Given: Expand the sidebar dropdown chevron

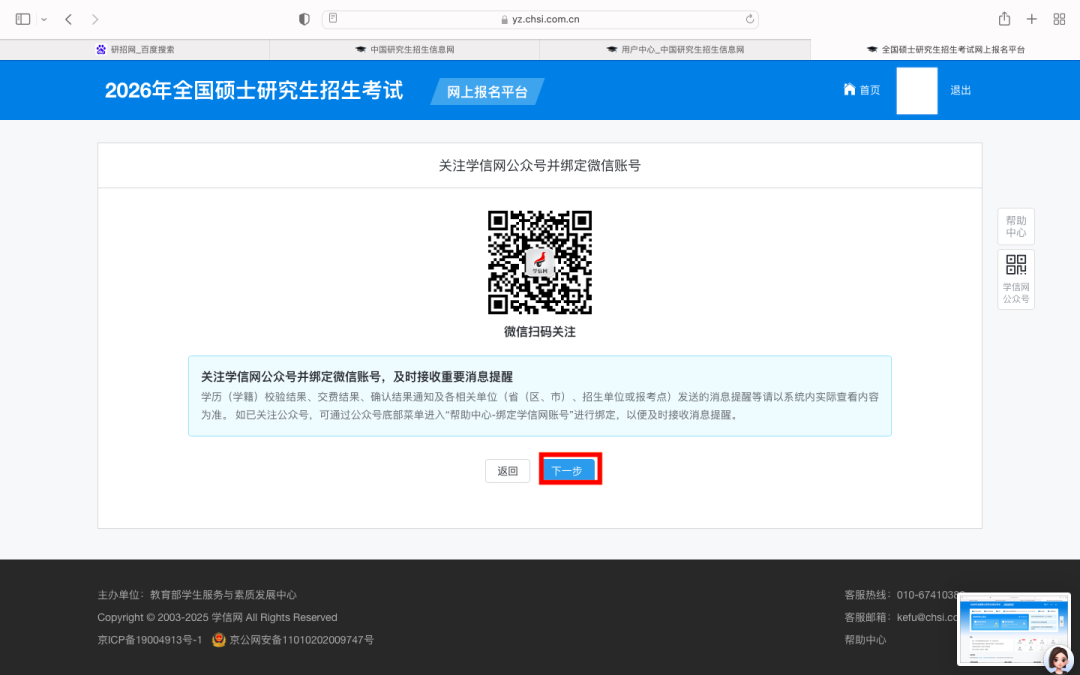Looking at the screenshot, I should click(x=44, y=19).
